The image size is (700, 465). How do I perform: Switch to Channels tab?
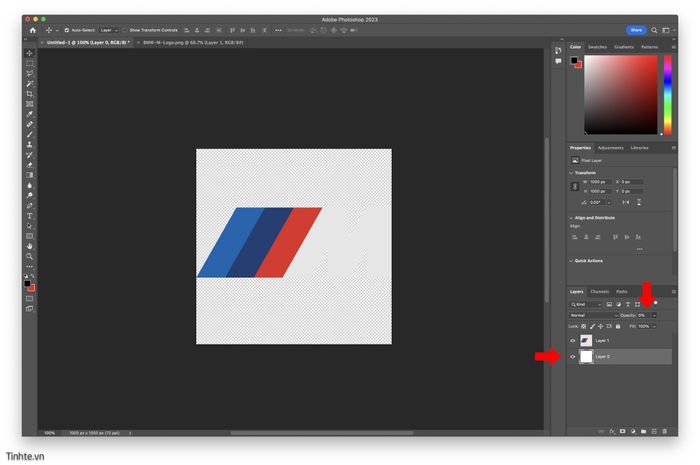click(600, 292)
